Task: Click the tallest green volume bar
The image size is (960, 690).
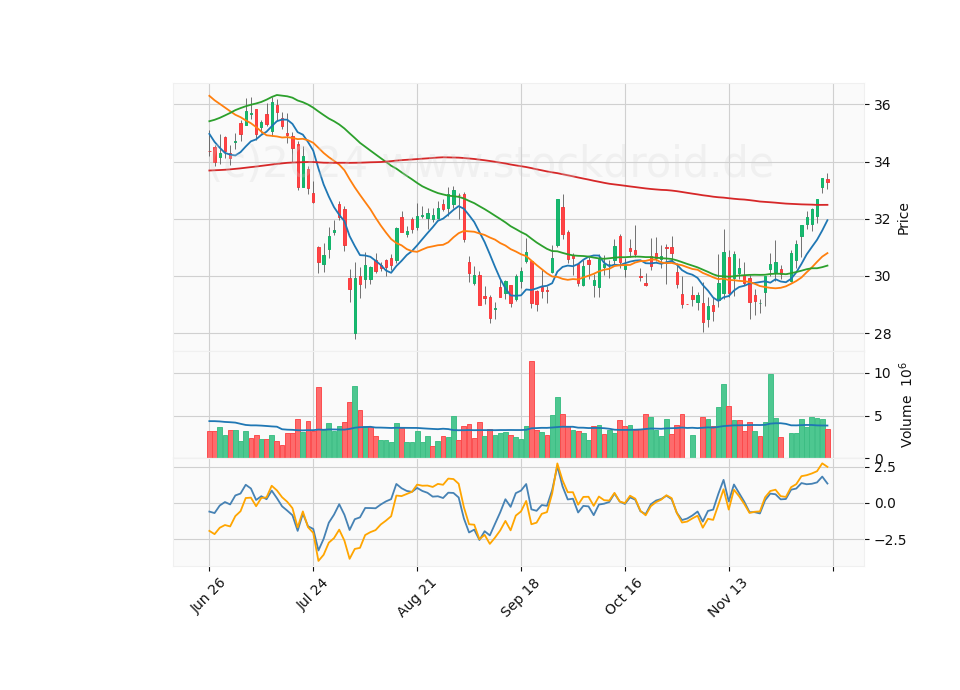Action: [x=771, y=416]
